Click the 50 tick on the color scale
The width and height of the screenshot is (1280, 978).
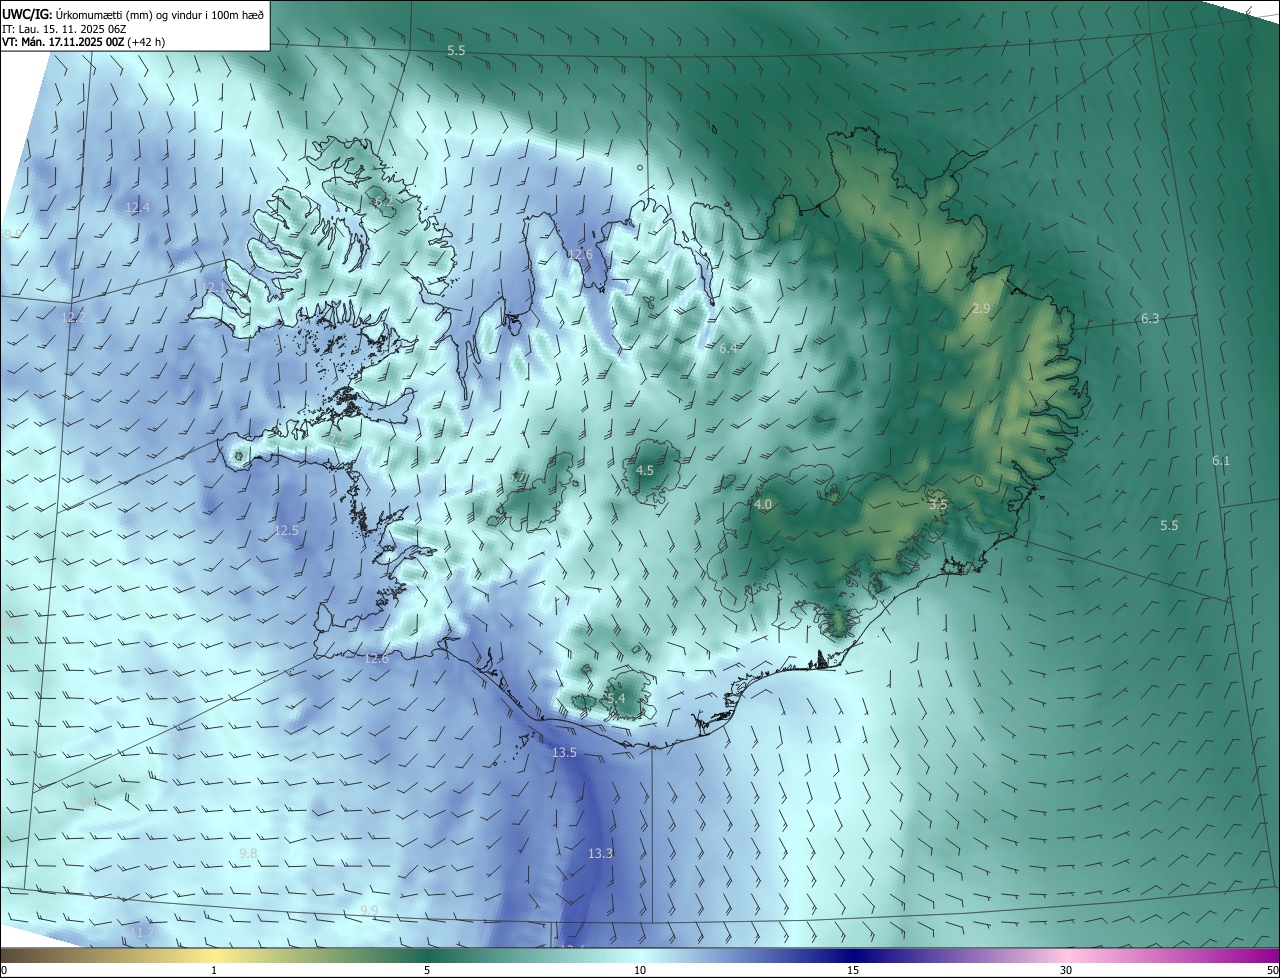pyautogui.click(x=1273, y=971)
